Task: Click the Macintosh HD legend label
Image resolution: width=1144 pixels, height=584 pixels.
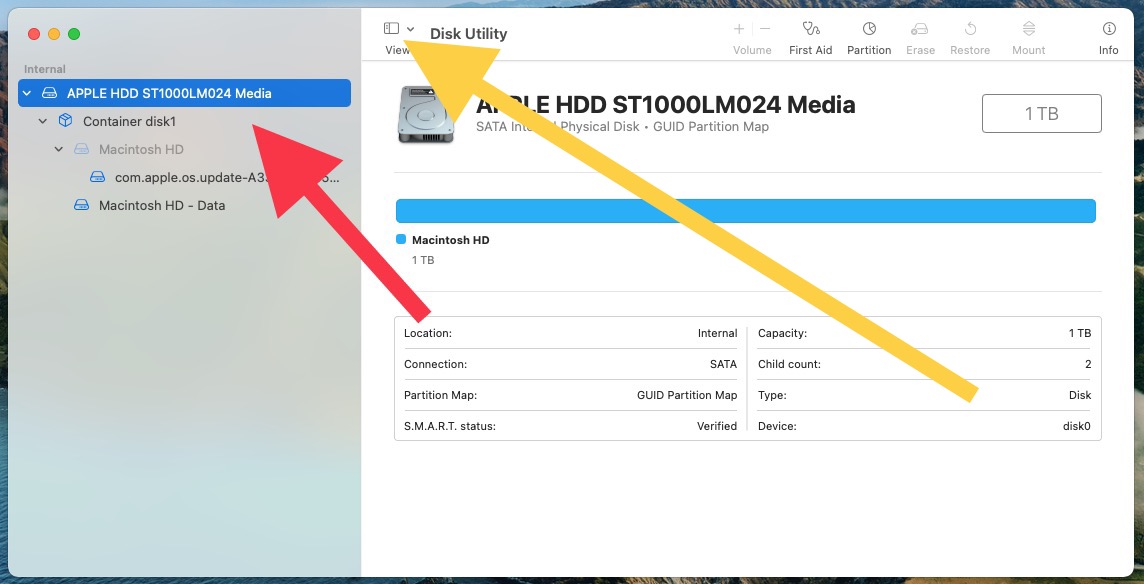Action: 451,239
